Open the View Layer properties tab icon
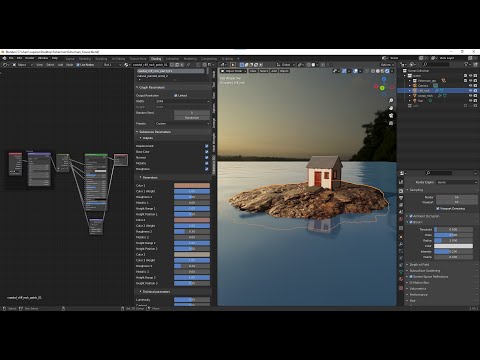The height and width of the screenshot is (360, 480). click(401, 205)
